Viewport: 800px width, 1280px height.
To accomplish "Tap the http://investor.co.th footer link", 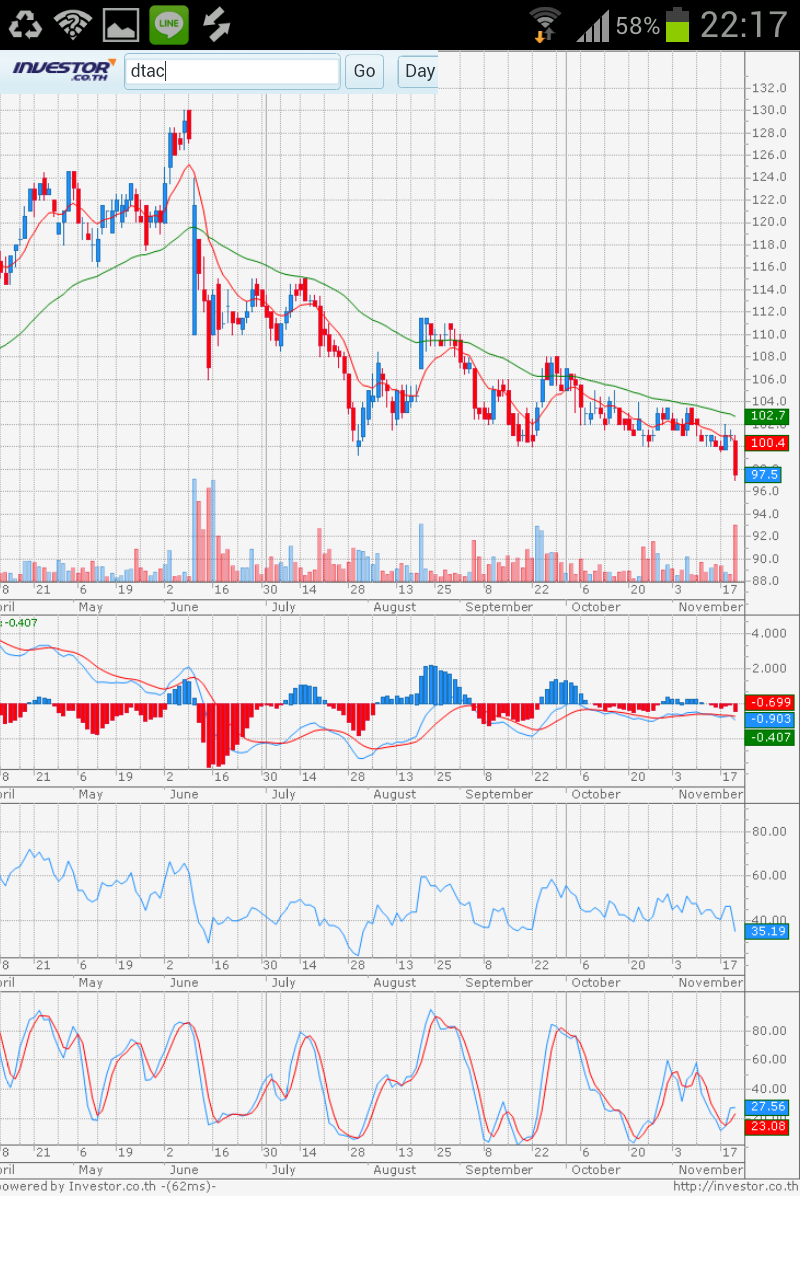I will (735, 1186).
